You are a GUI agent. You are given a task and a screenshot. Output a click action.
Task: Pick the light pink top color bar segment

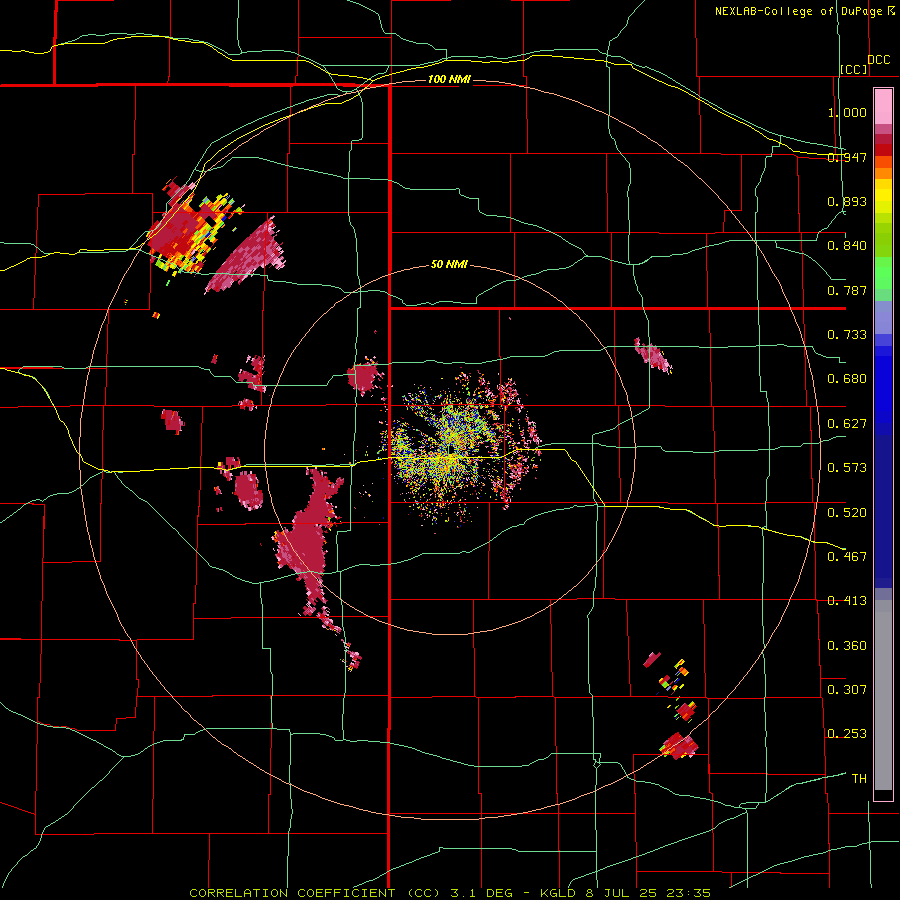point(883,107)
